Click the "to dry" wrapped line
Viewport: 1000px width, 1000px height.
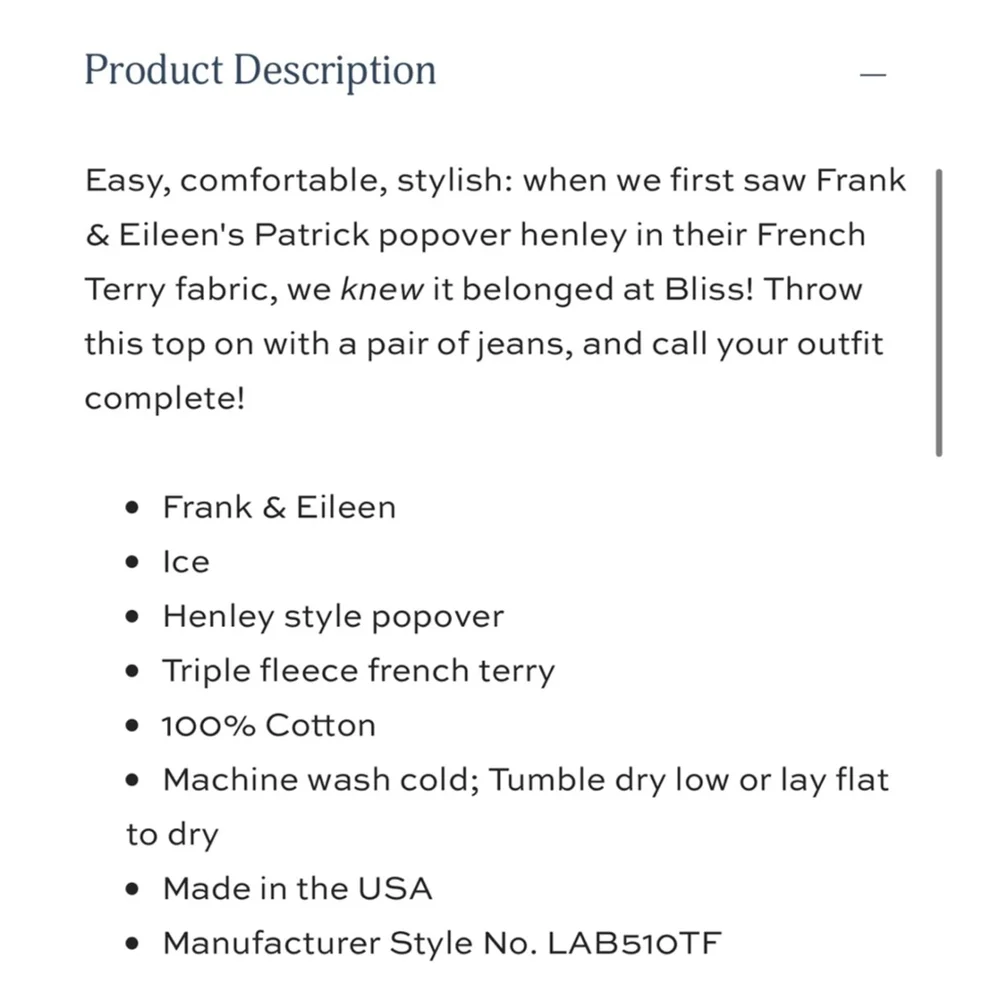172,834
